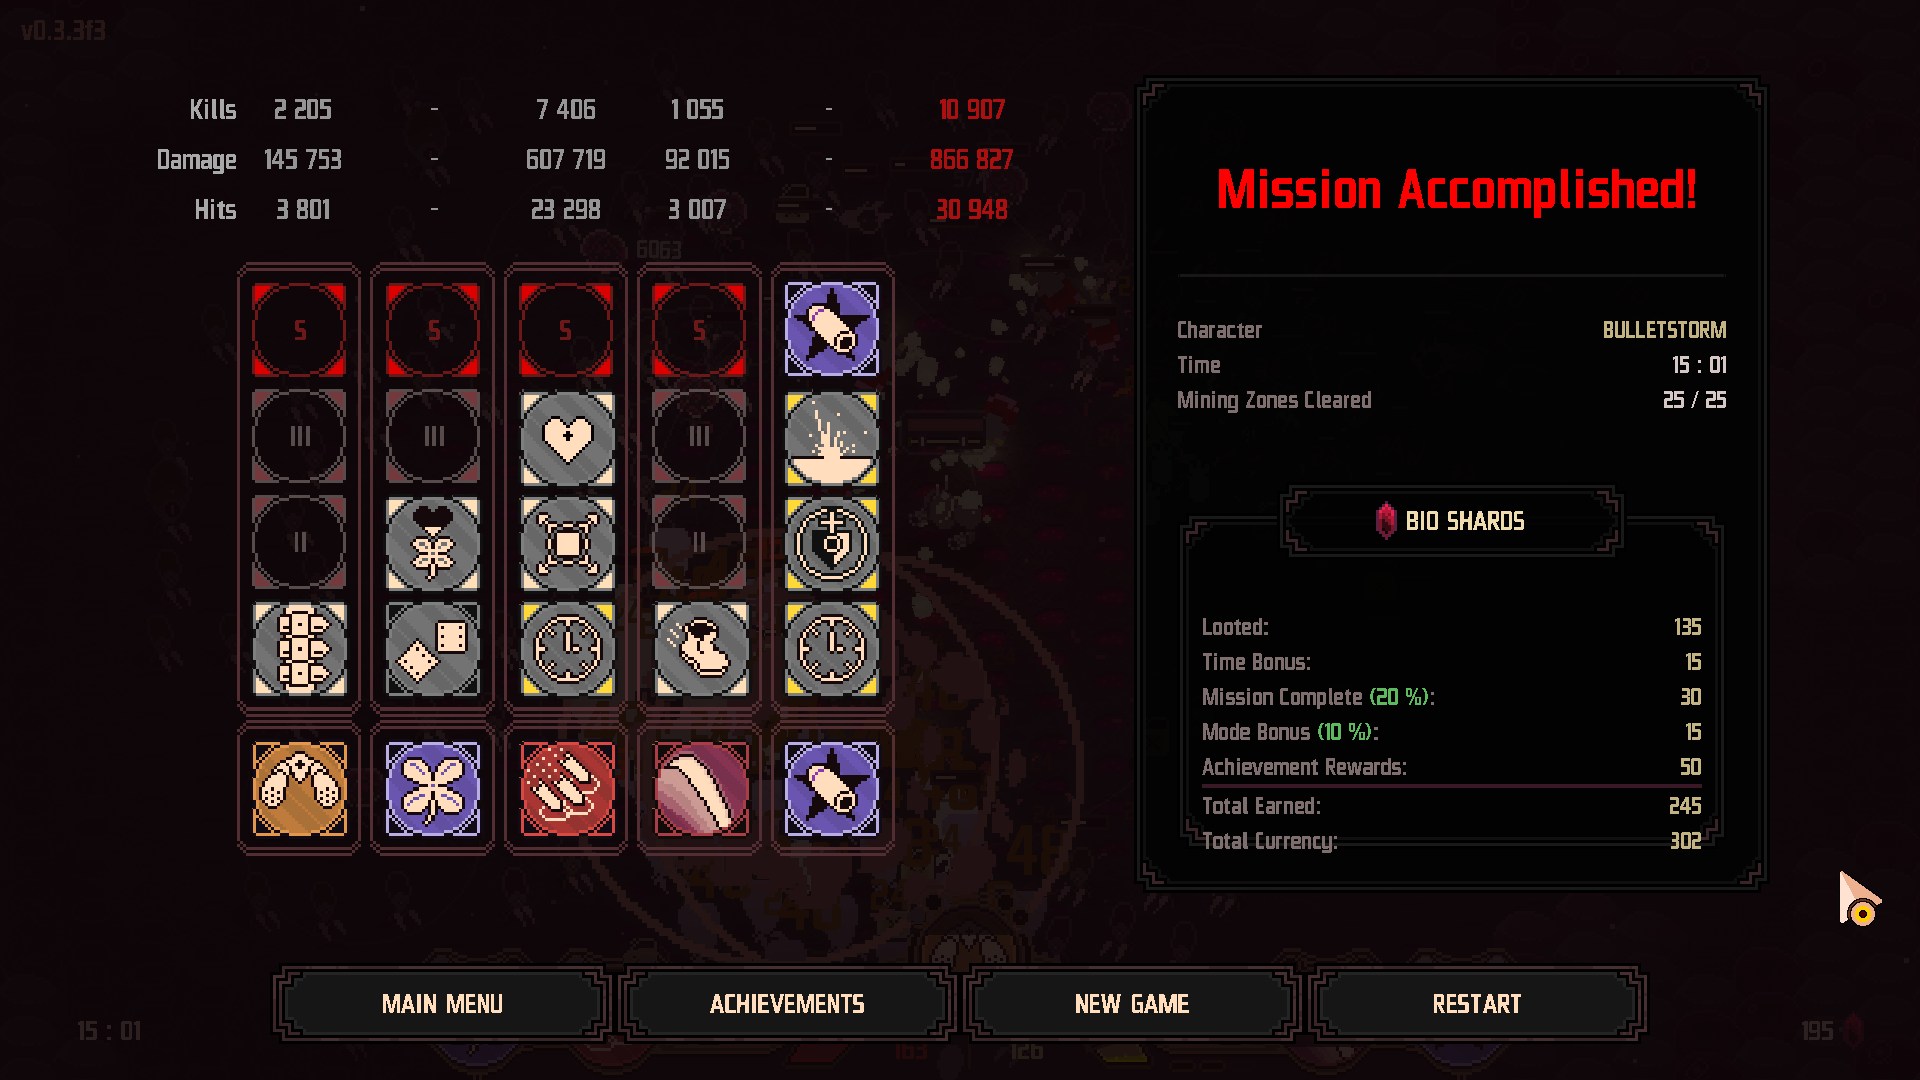Select the red claw slash weapon icon

(567, 789)
